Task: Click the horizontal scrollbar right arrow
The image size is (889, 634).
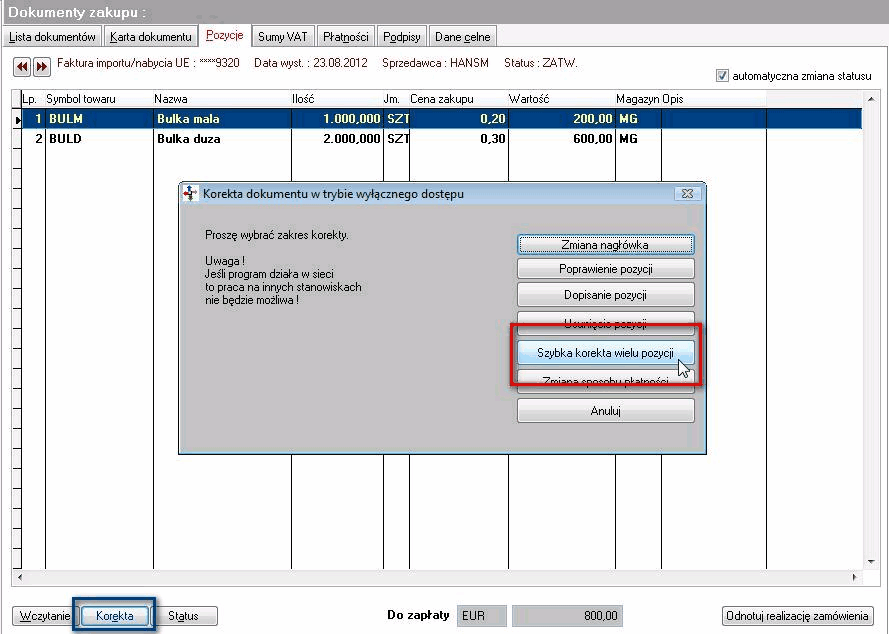Action: tap(854, 577)
